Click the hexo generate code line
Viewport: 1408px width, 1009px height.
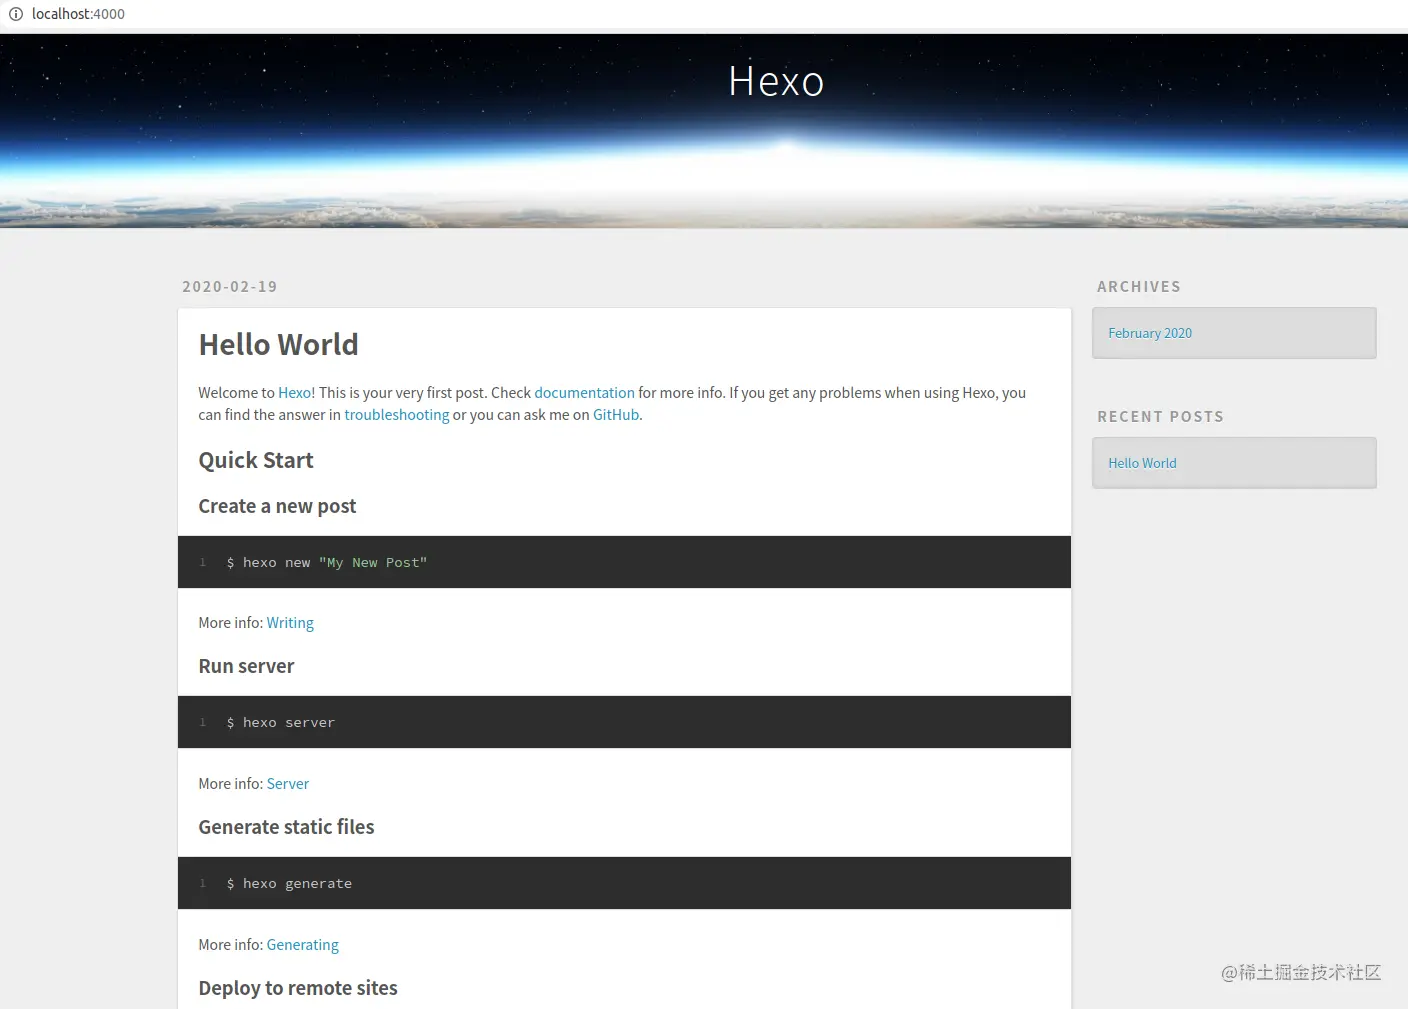pos(289,884)
